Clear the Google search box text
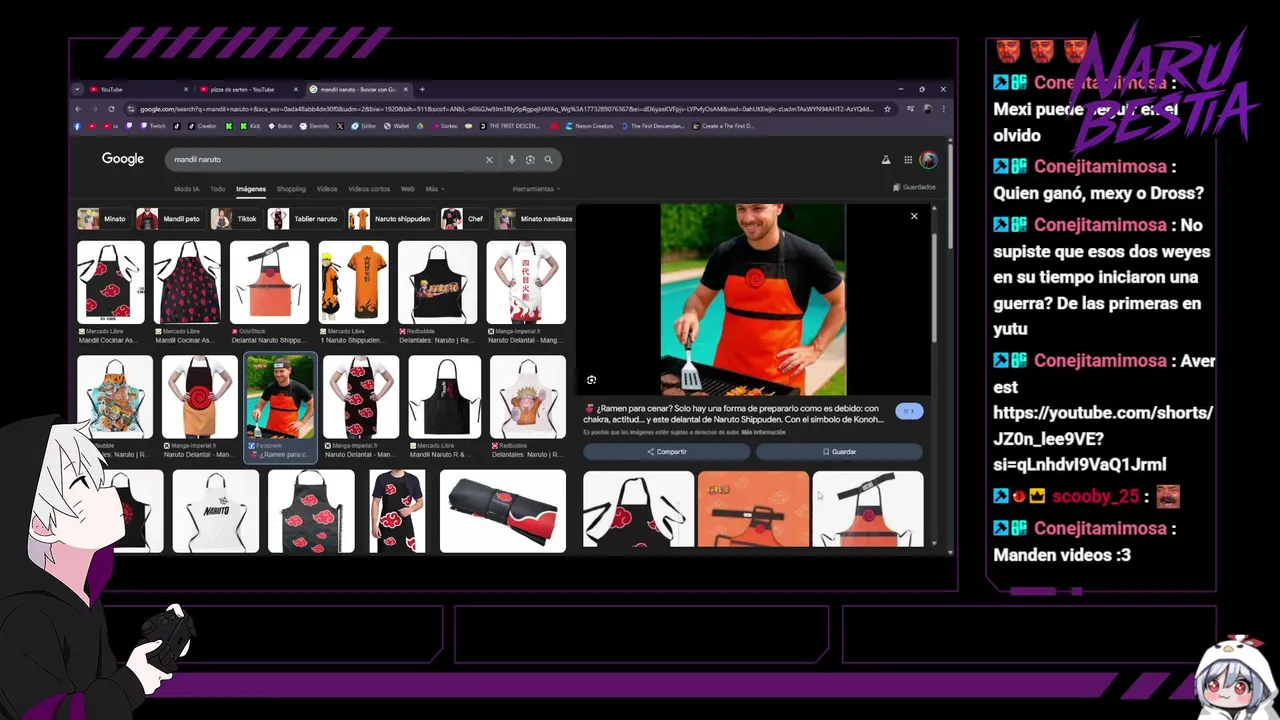The height and width of the screenshot is (720, 1280). [489, 160]
